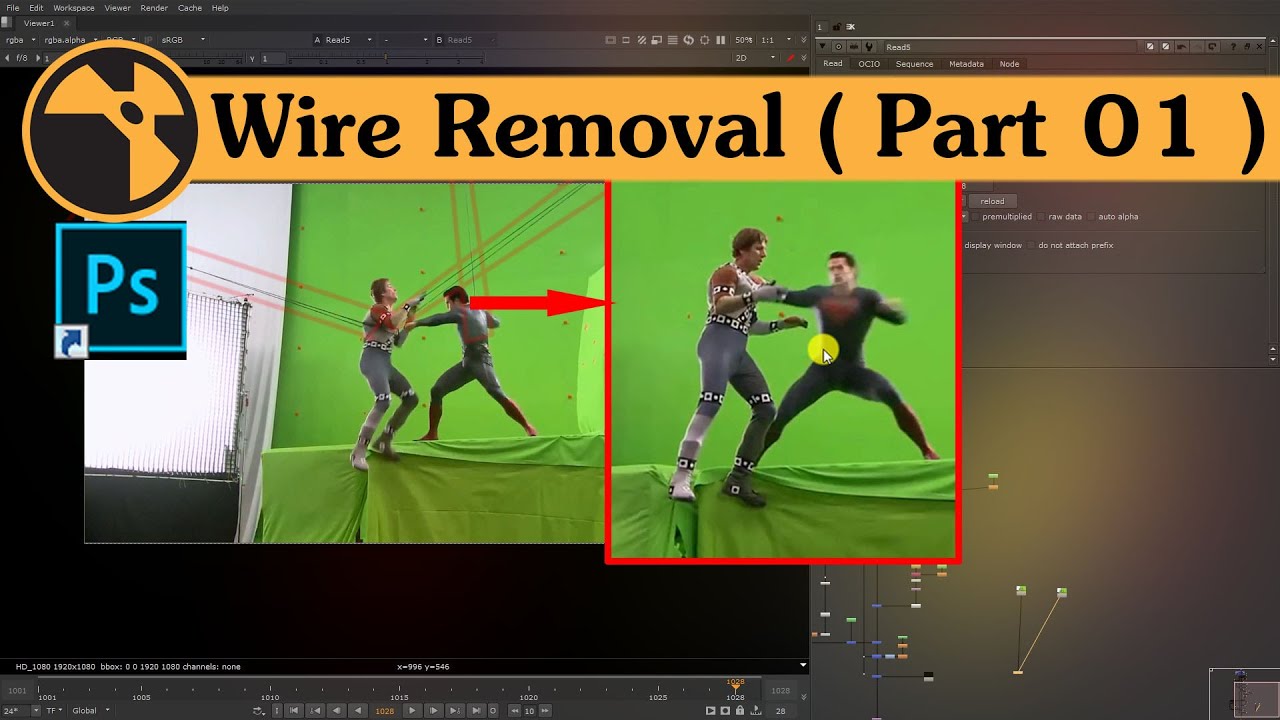Click the pause viewer updates icon
The width and height of the screenshot is (1280, 720).
pyautogui.click(x=721, y=40)
